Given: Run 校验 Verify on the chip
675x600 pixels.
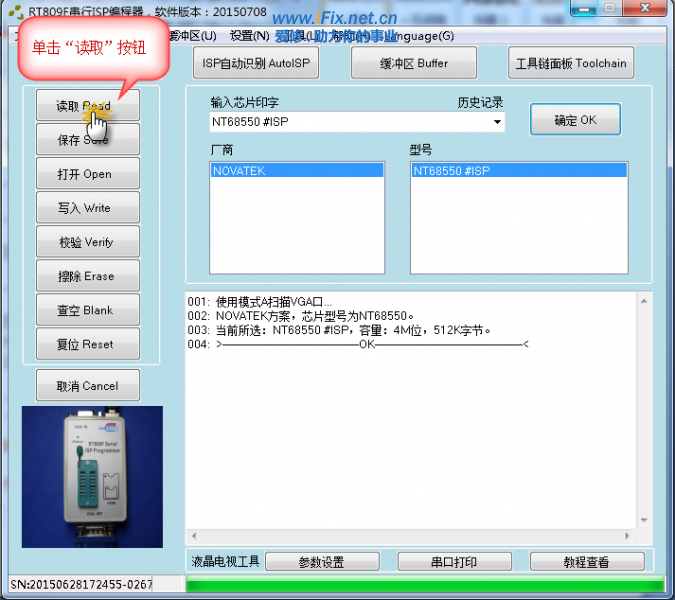Looking at the screenshot, I should (x=87, y=242).
